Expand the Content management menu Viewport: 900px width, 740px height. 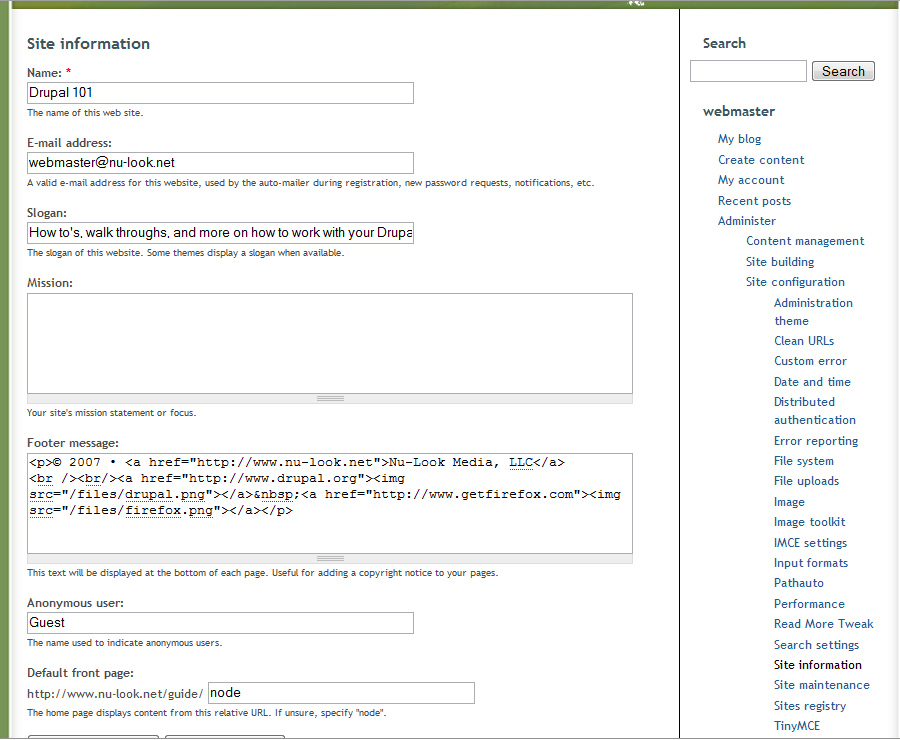click(x=805, y=241)
